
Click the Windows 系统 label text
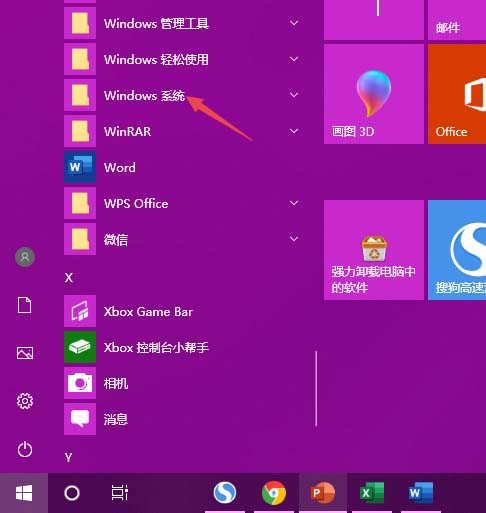point(144,96)
